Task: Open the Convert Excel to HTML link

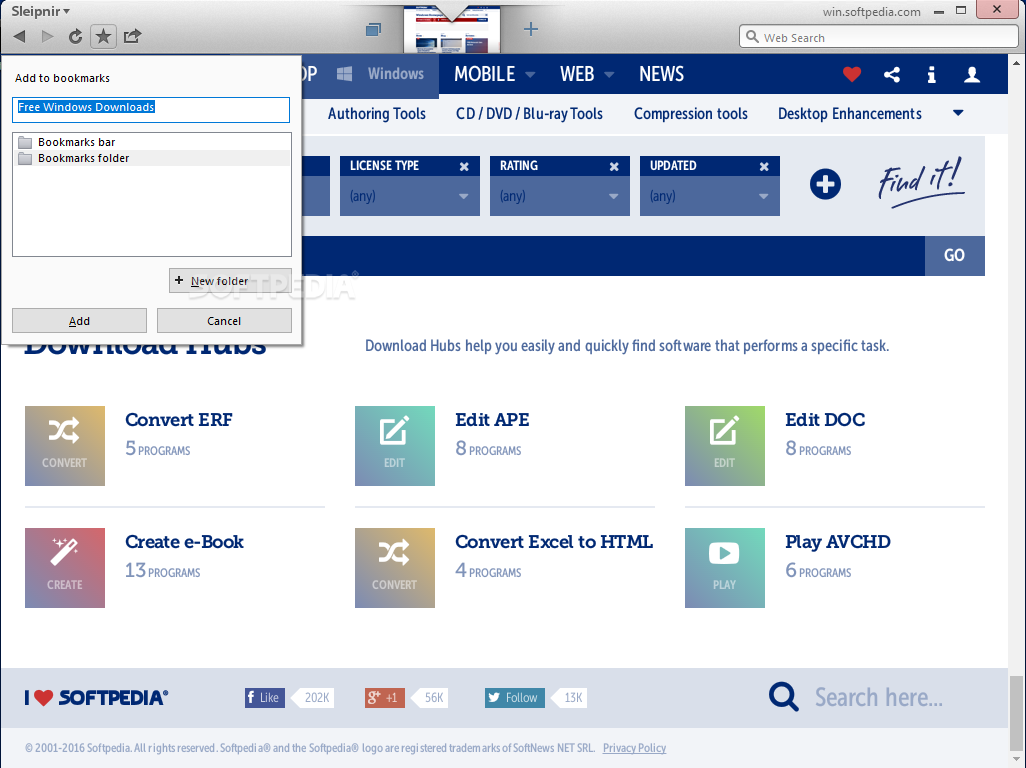Action: pyautogui.click(x=554, y=542)
